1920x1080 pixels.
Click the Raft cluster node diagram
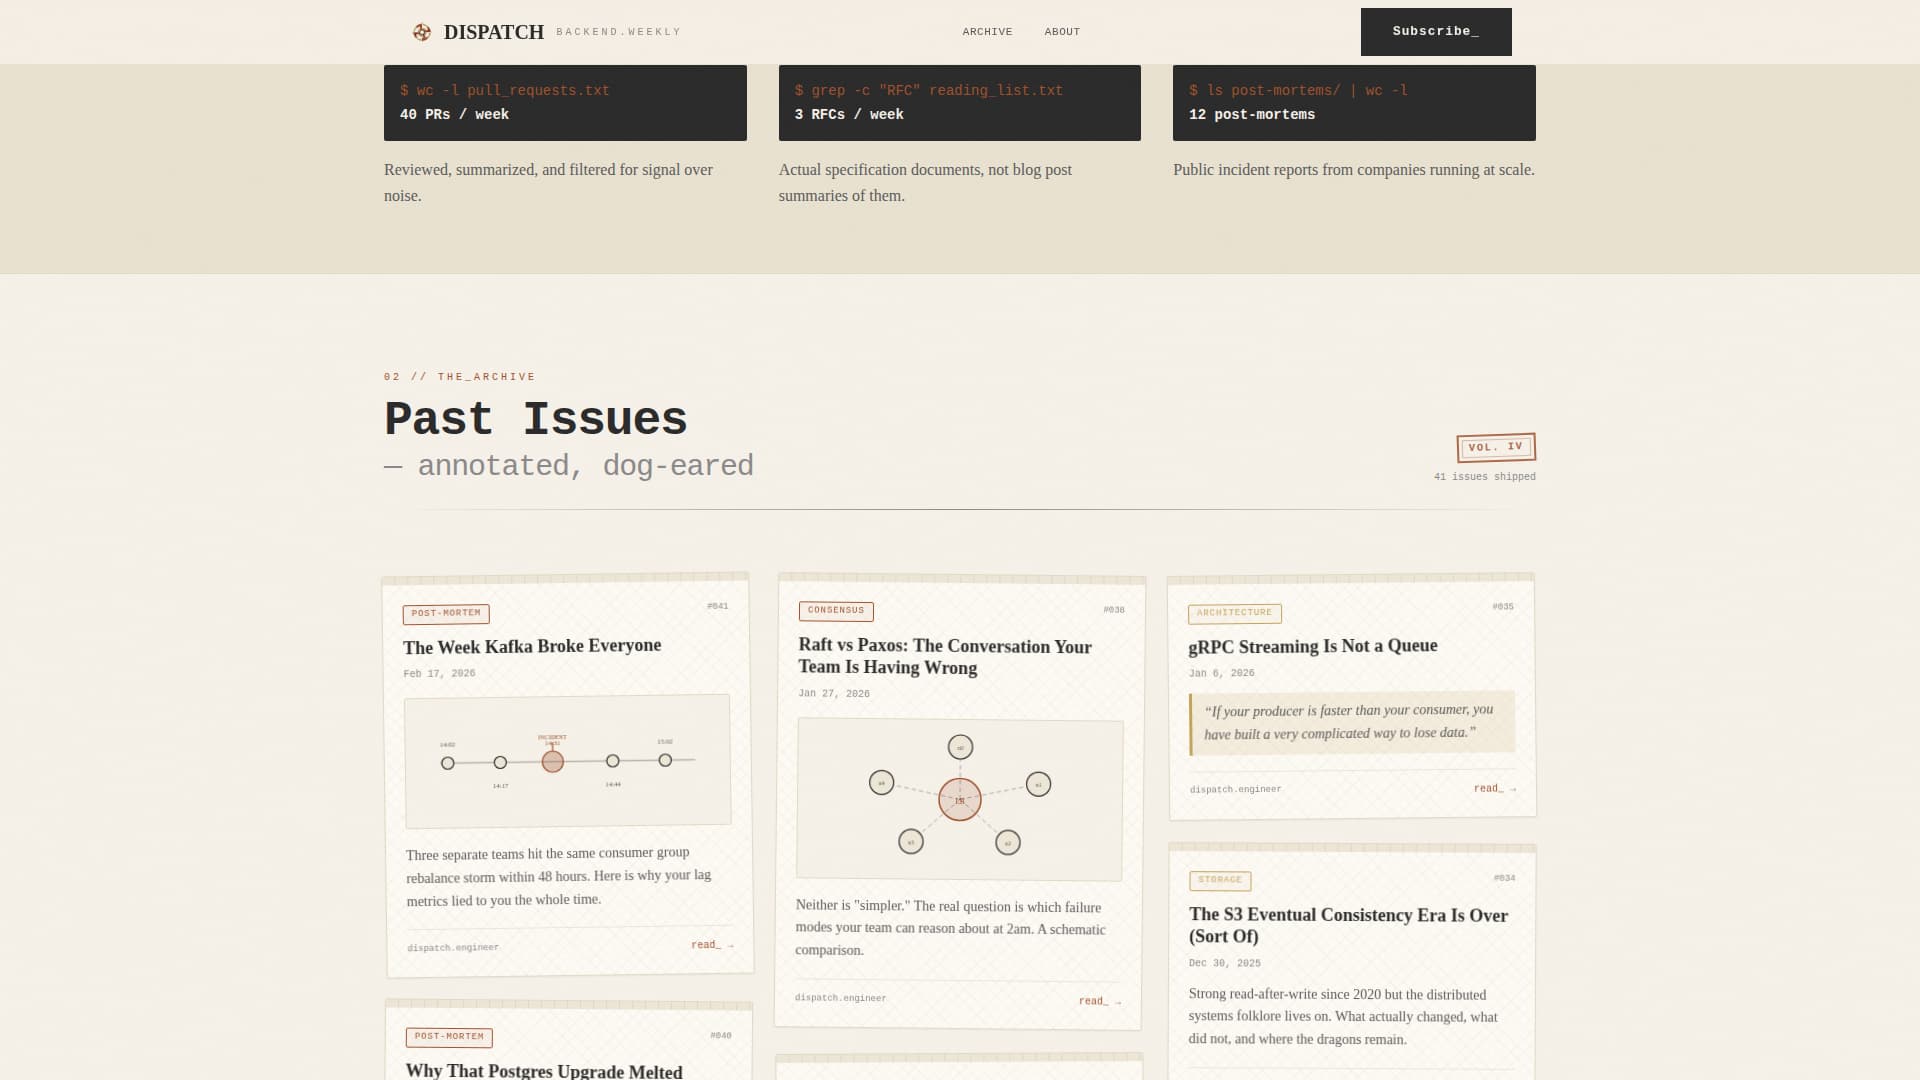tap(960, 799)
